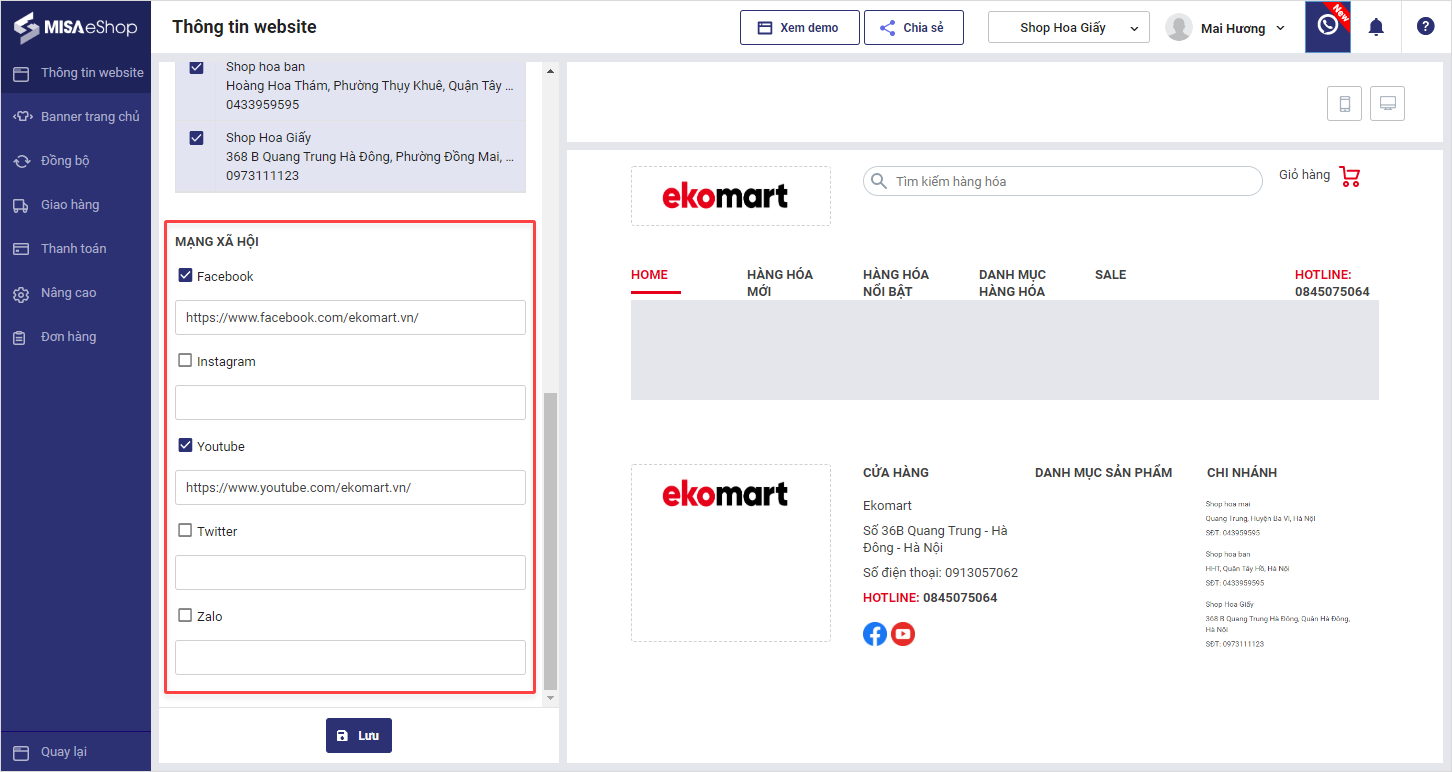Viewport: 1452px width, 772px height.
Task: Click the MISA eShop logo
Action: coord(75,27)
